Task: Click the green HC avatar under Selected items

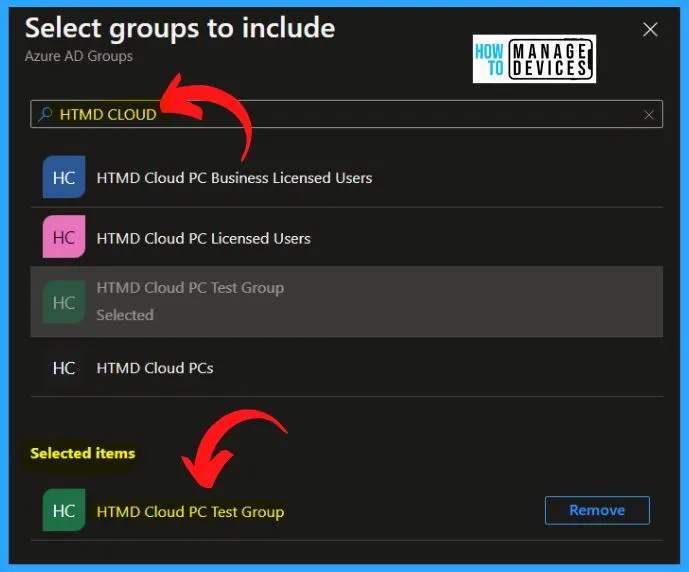Action: [64, 510]
